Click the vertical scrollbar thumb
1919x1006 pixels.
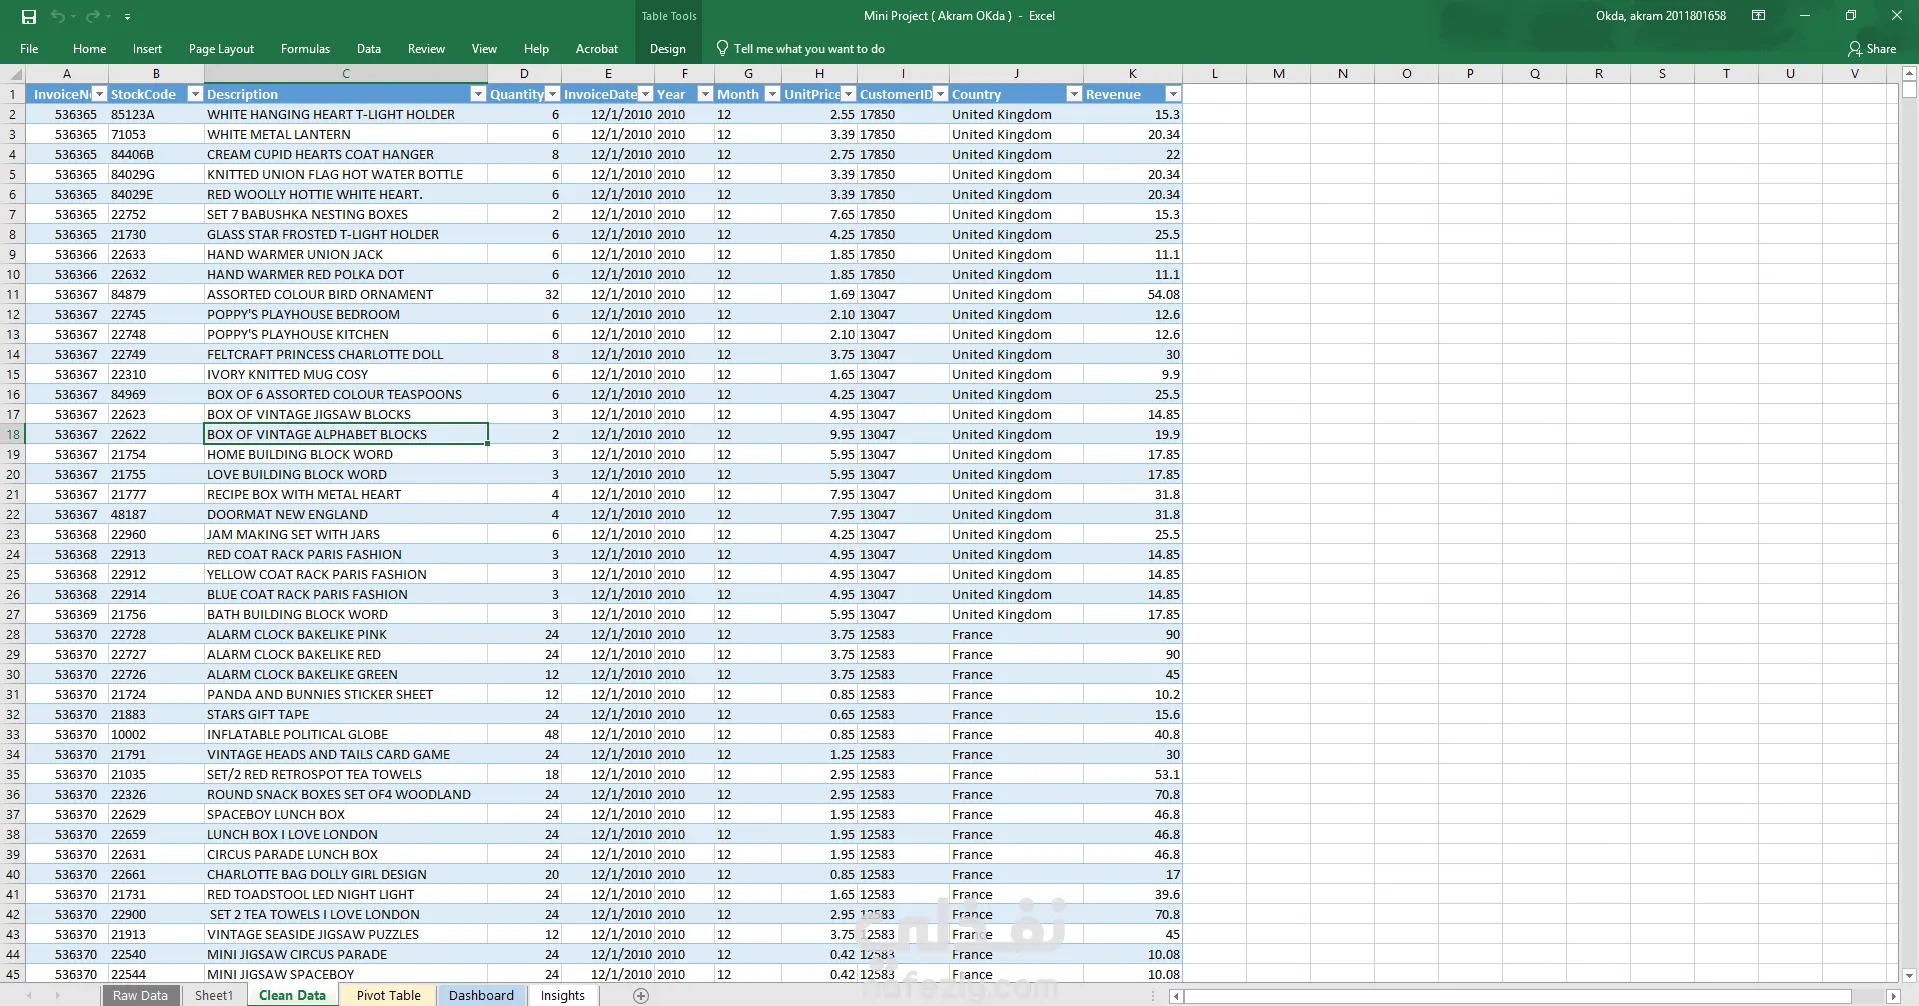1909,90
